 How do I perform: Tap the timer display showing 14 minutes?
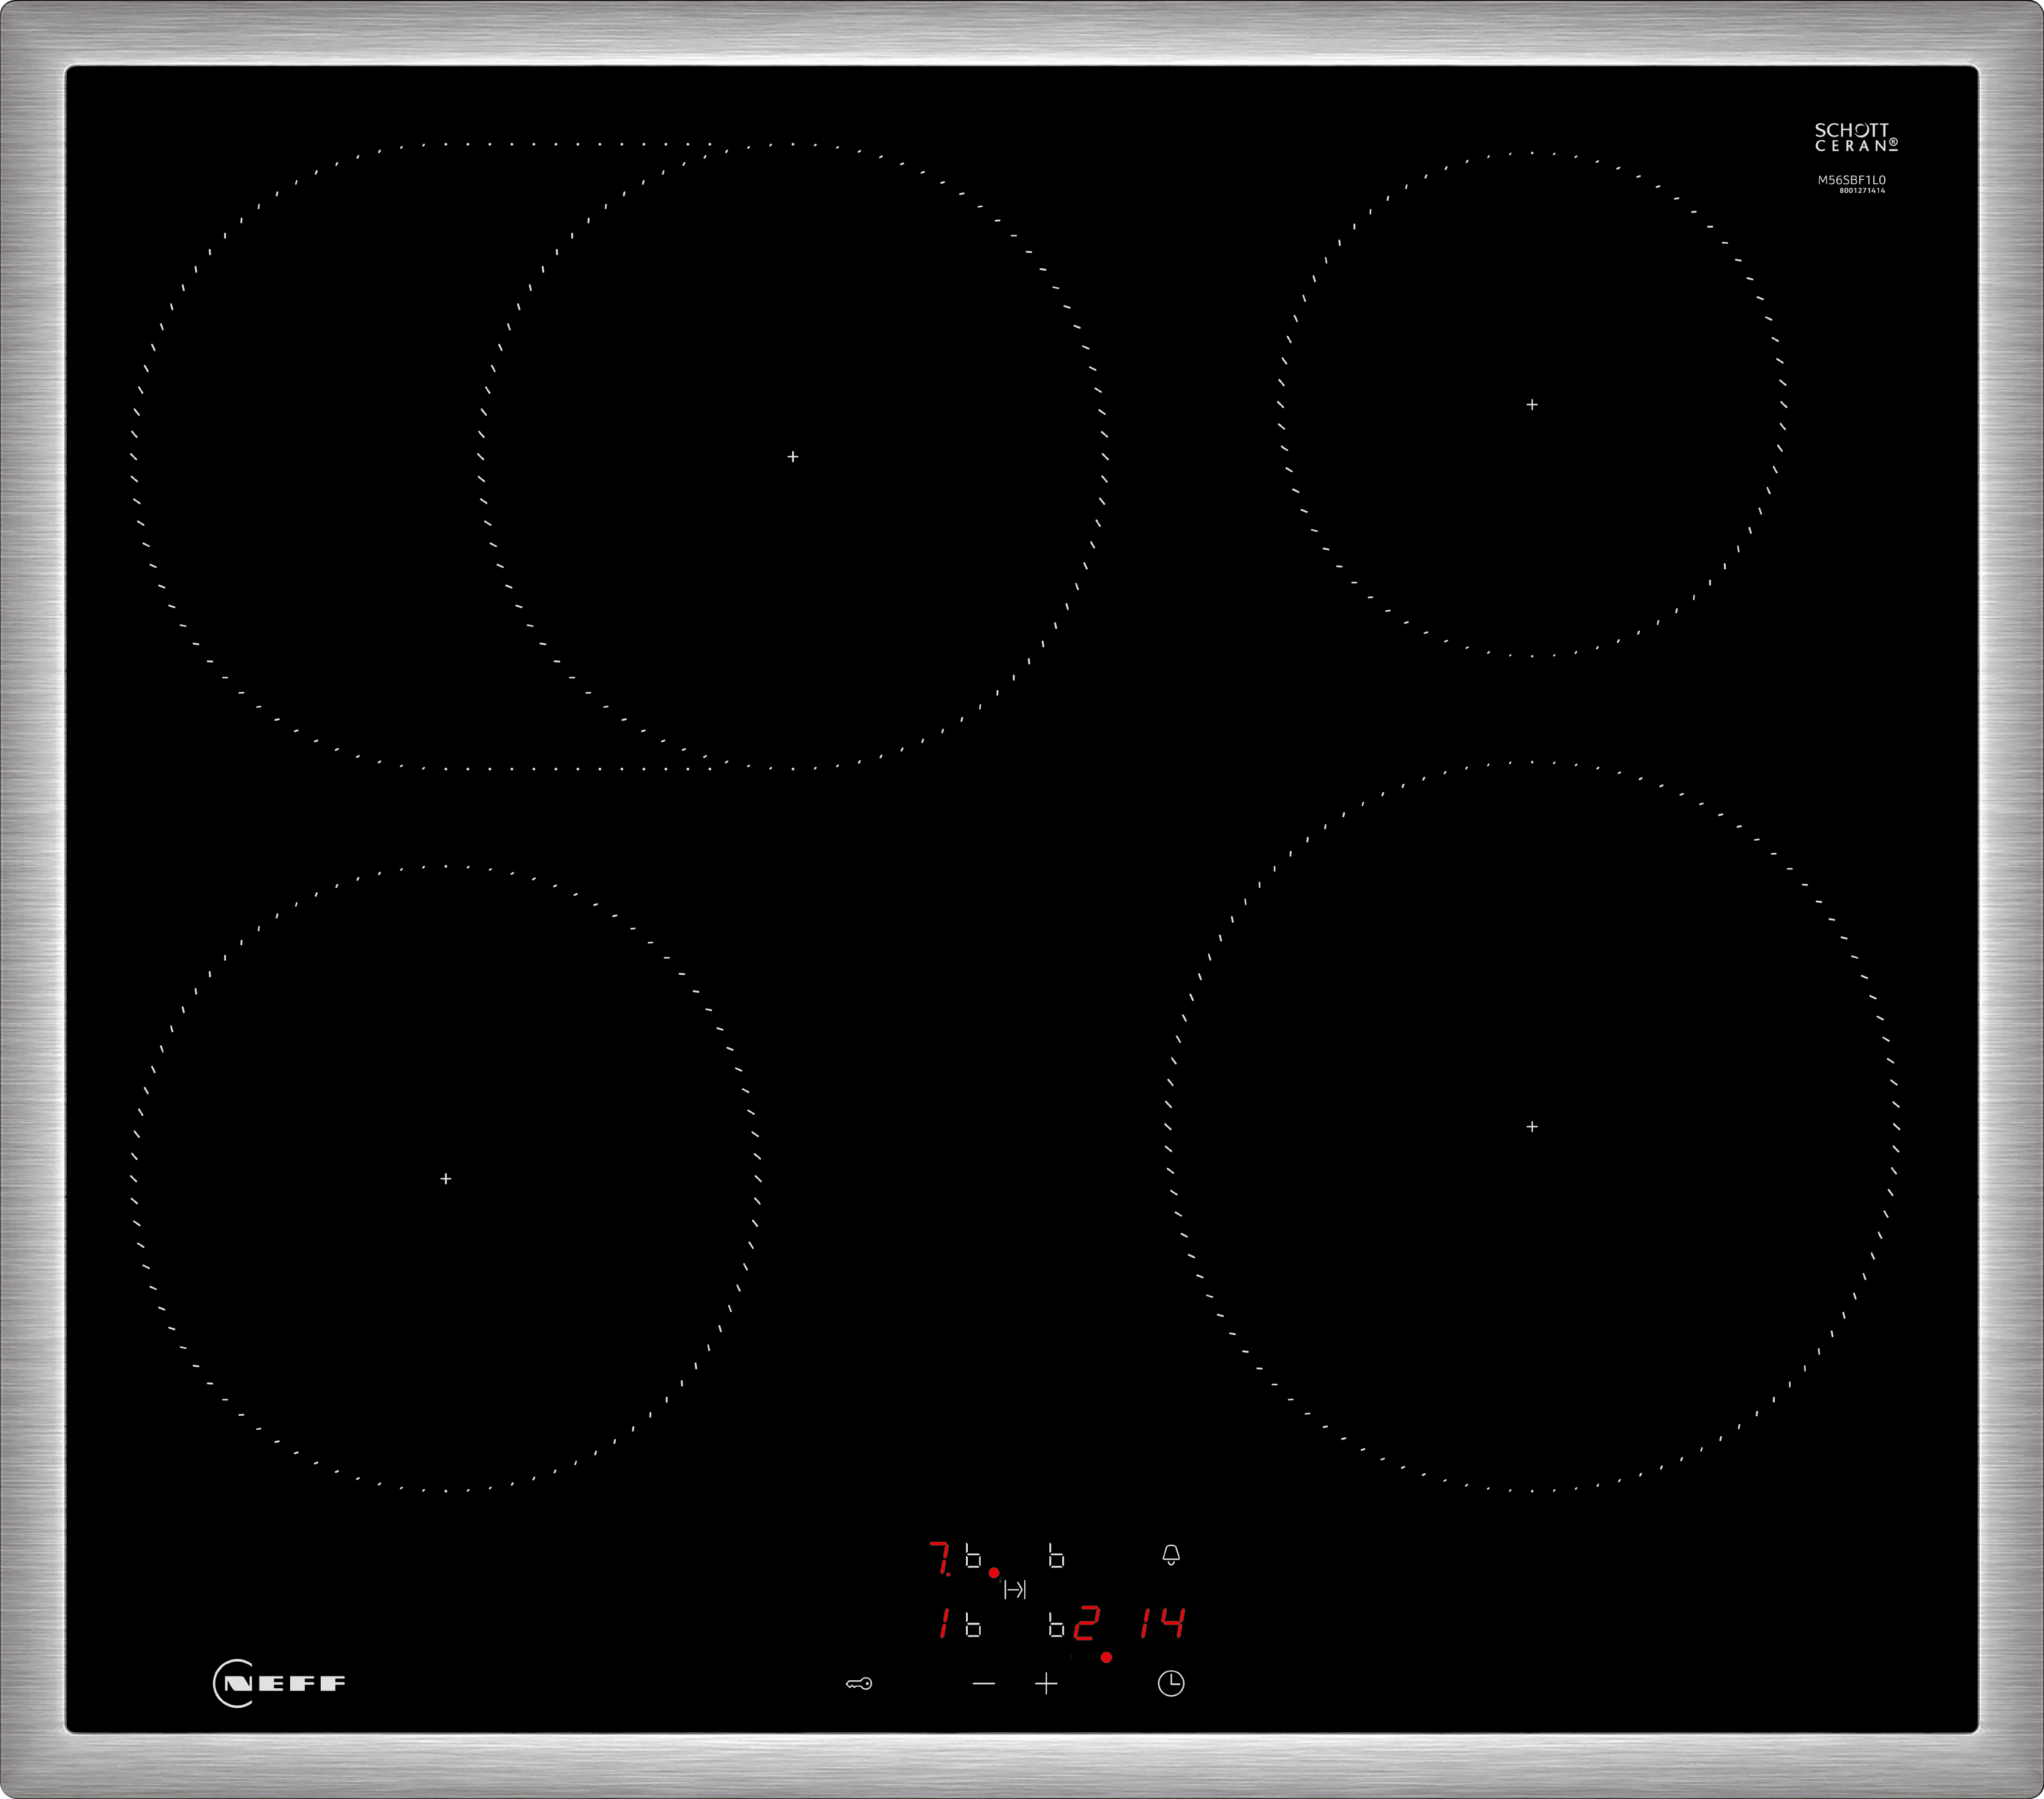click(1163, 1624)
